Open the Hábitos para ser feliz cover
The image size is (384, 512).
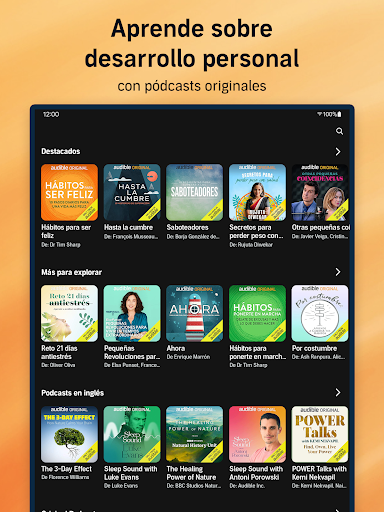click(x=69, y=192)
